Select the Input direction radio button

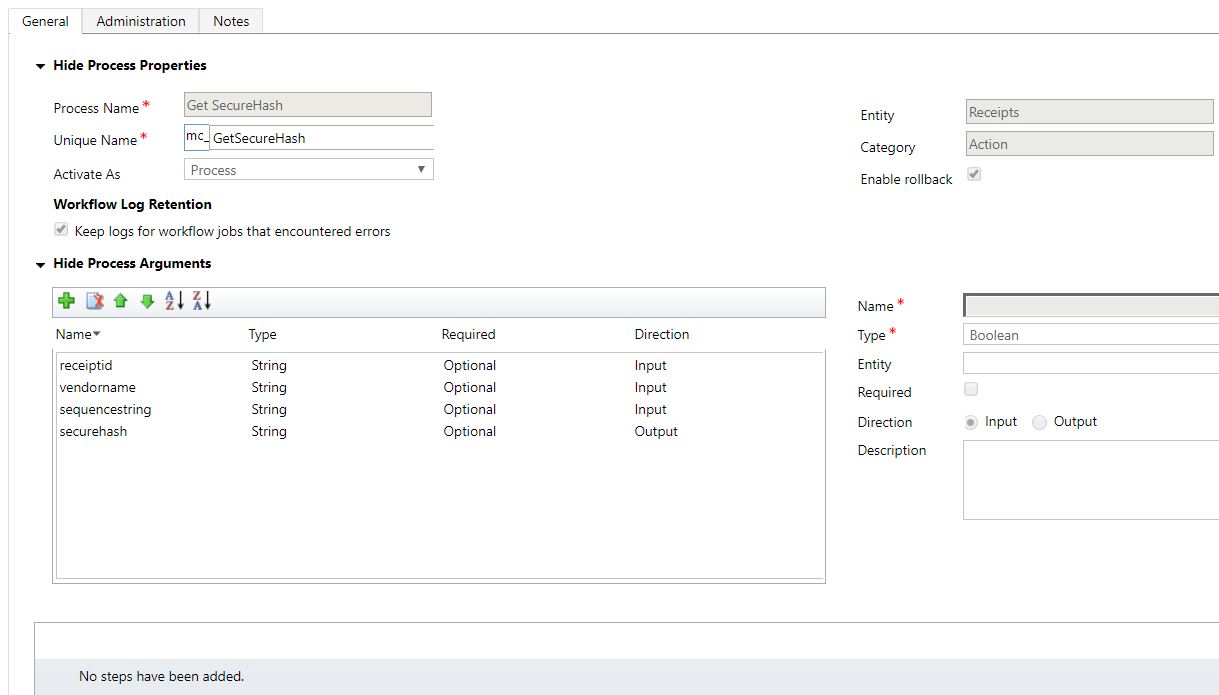[x=971, y=422]
